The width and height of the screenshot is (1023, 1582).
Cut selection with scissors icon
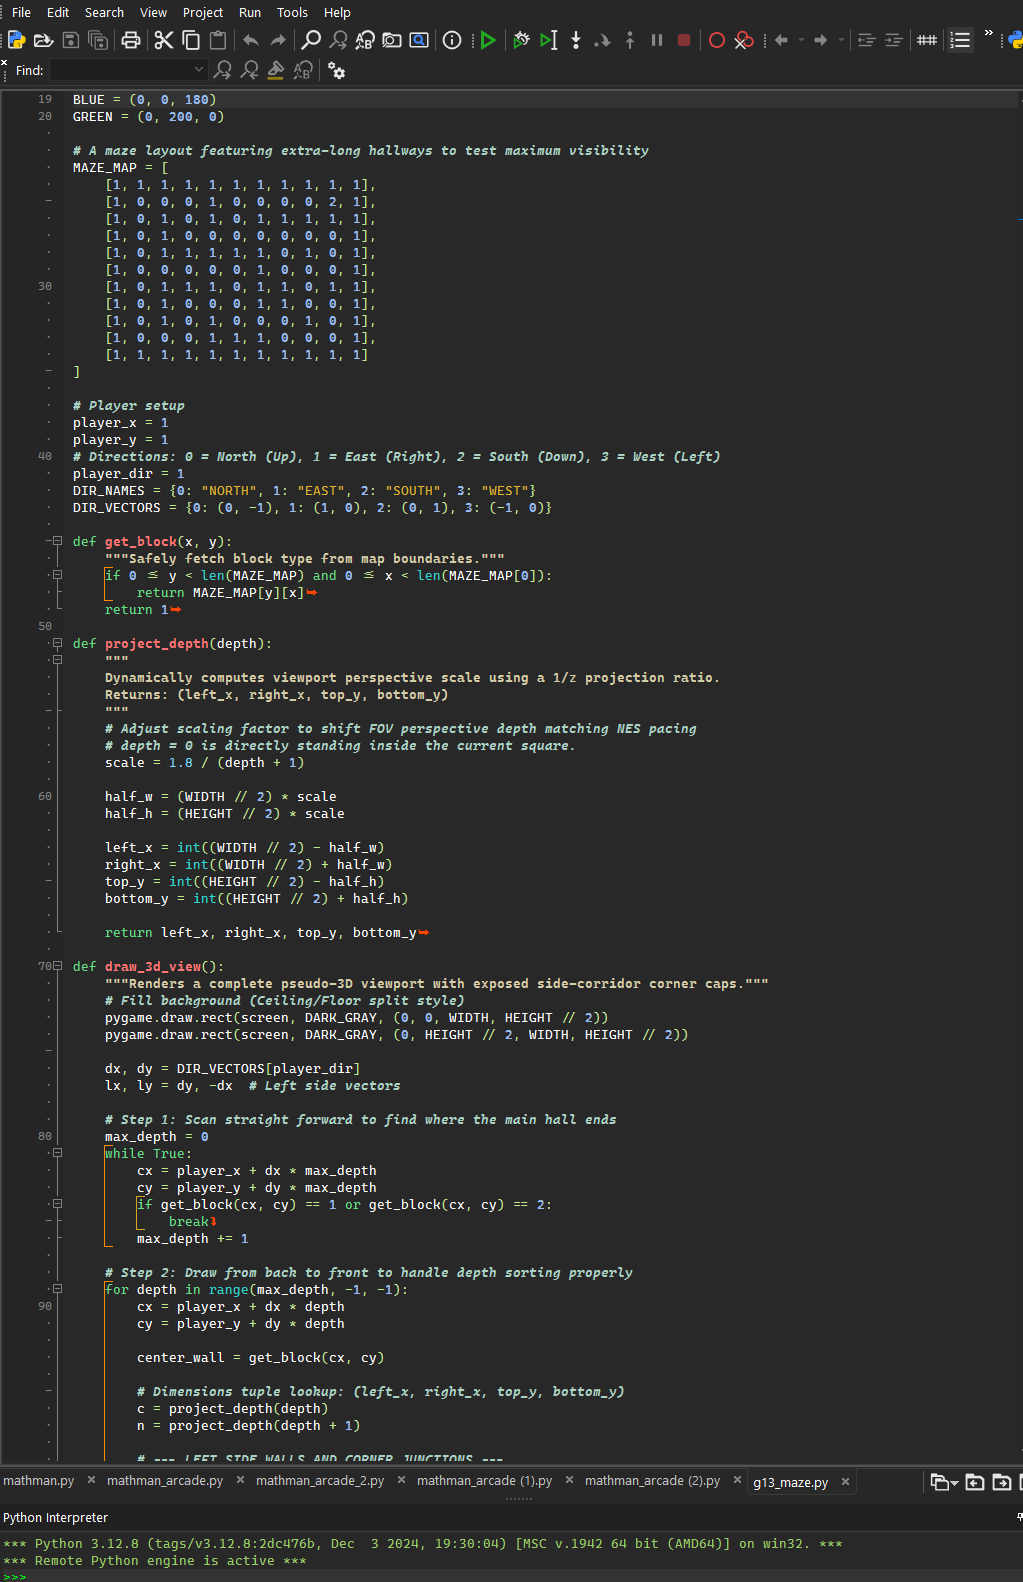pos(164,40)
